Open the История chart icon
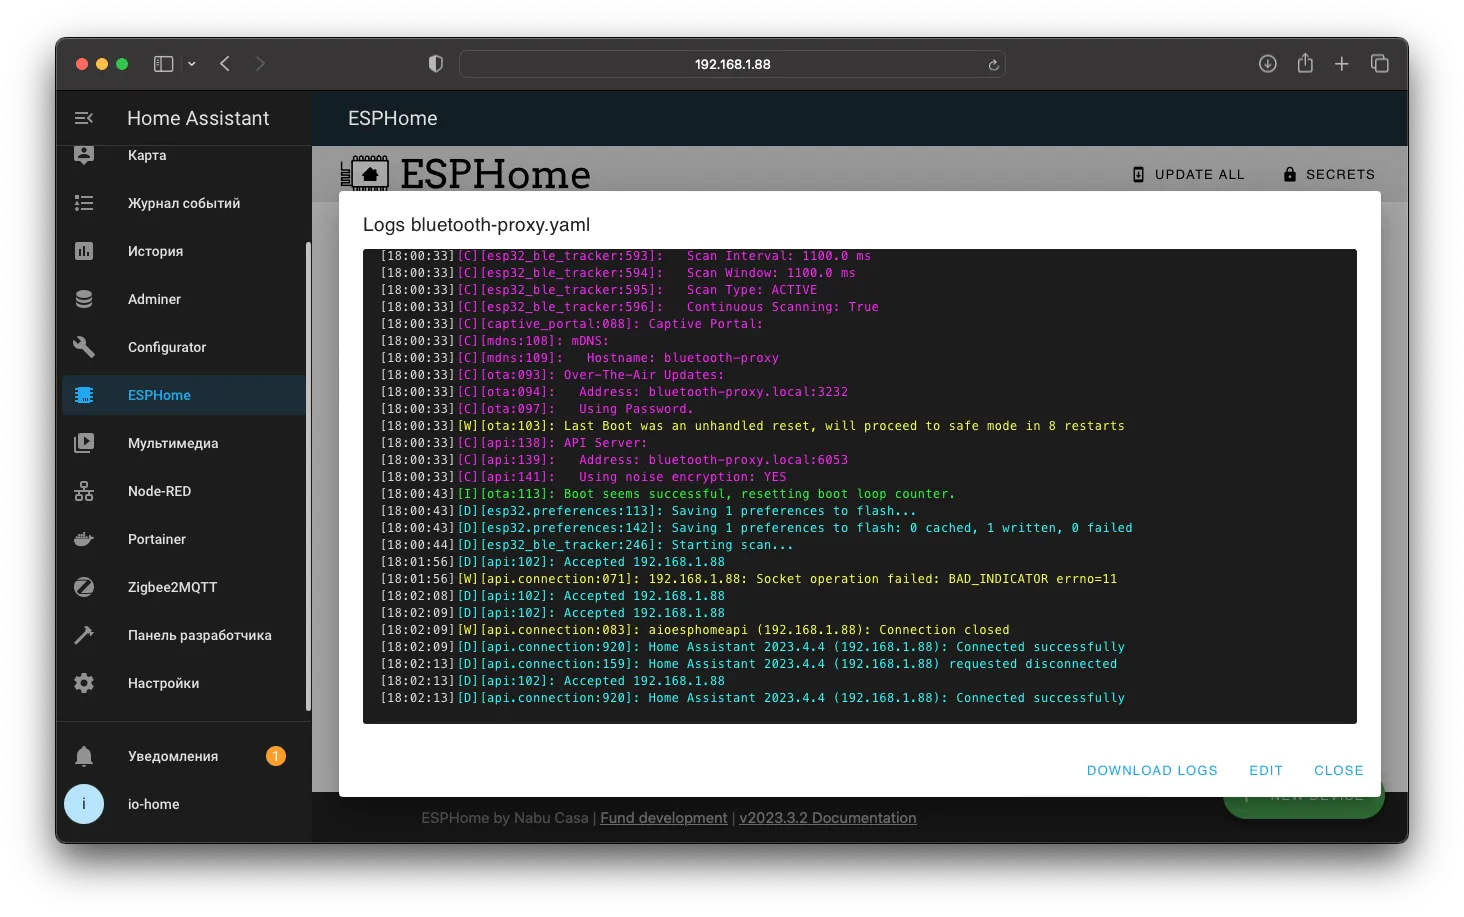The width and height of the screenshot is (1464, 917). (84, 251)
